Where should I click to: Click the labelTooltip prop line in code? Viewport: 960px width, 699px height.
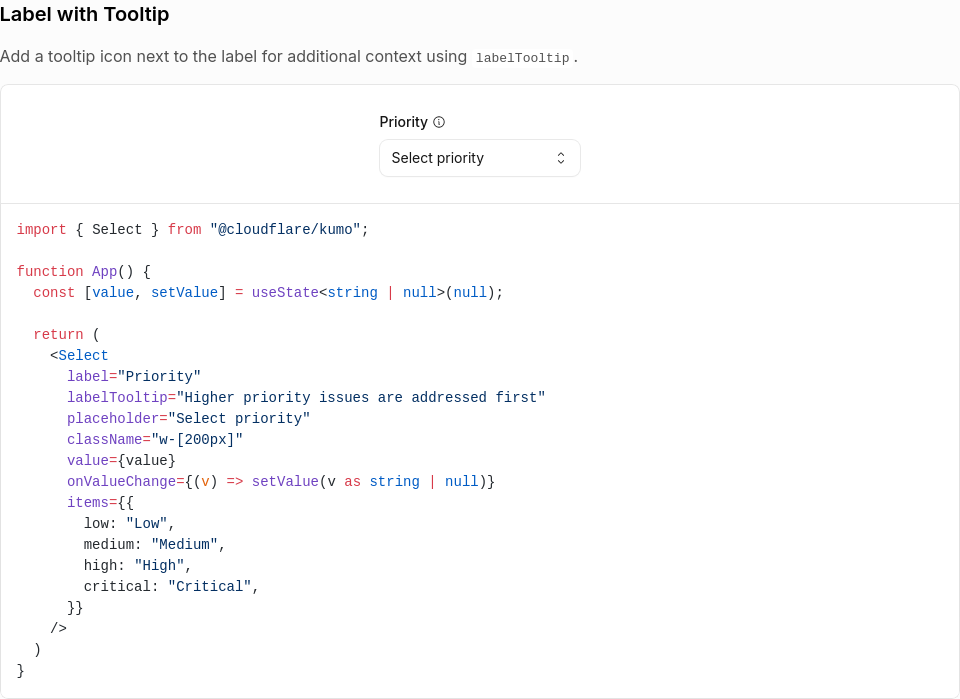point(306,397)
